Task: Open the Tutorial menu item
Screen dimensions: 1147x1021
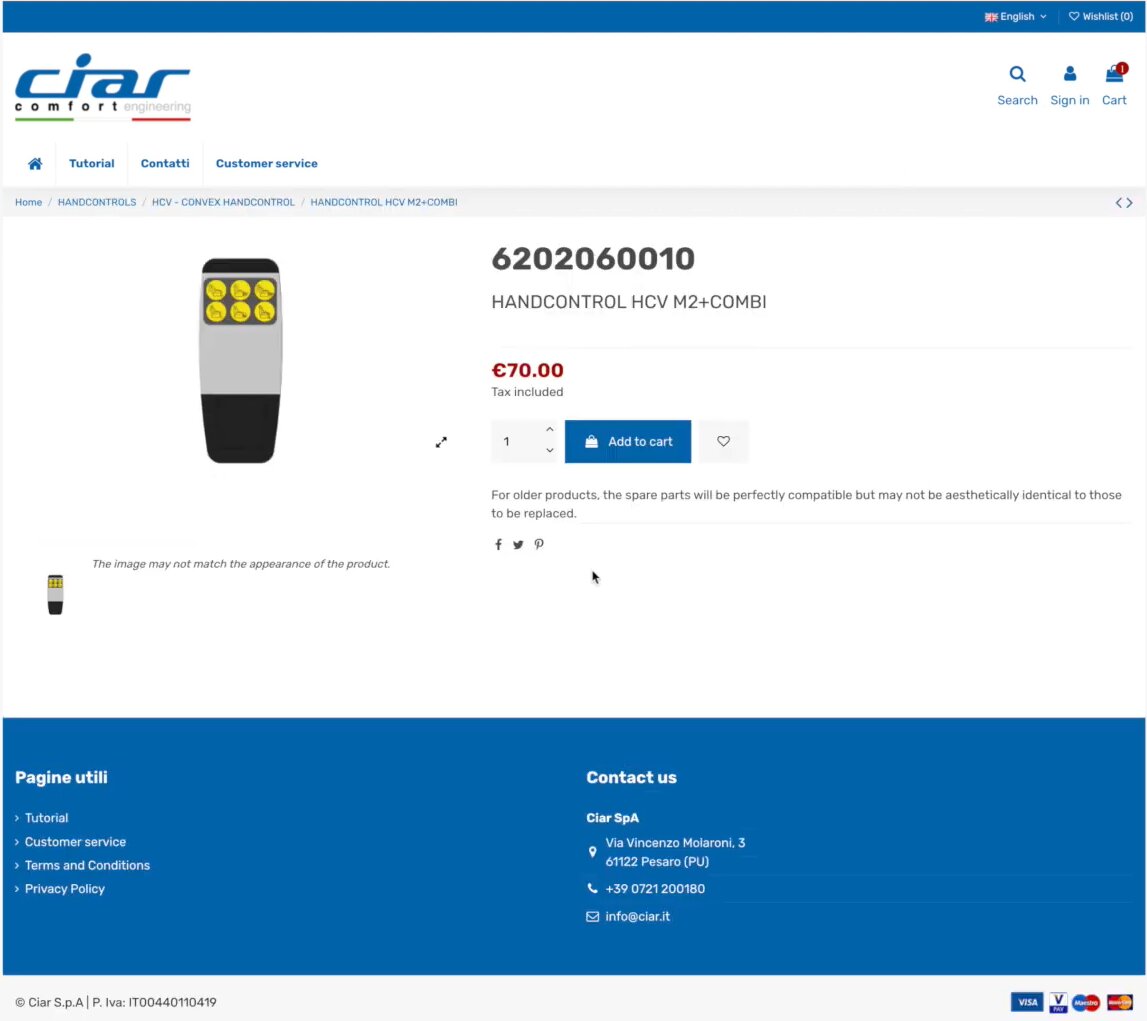Action: [x=92, y=164]
